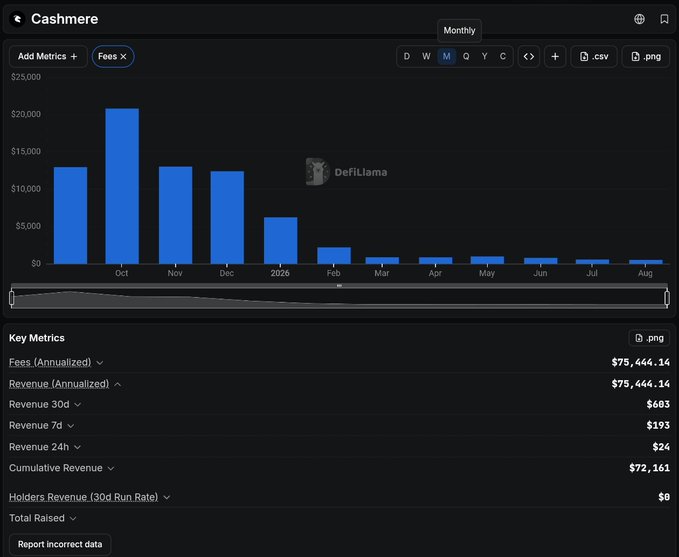Click the Feb fees bar

pos(334,256)
